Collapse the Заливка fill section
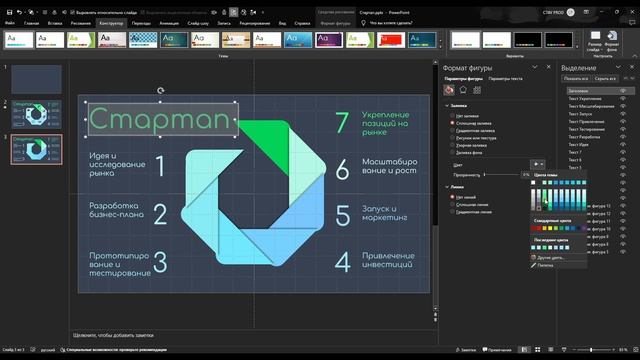Screen dimensions: 640x360 coord(447,106)
